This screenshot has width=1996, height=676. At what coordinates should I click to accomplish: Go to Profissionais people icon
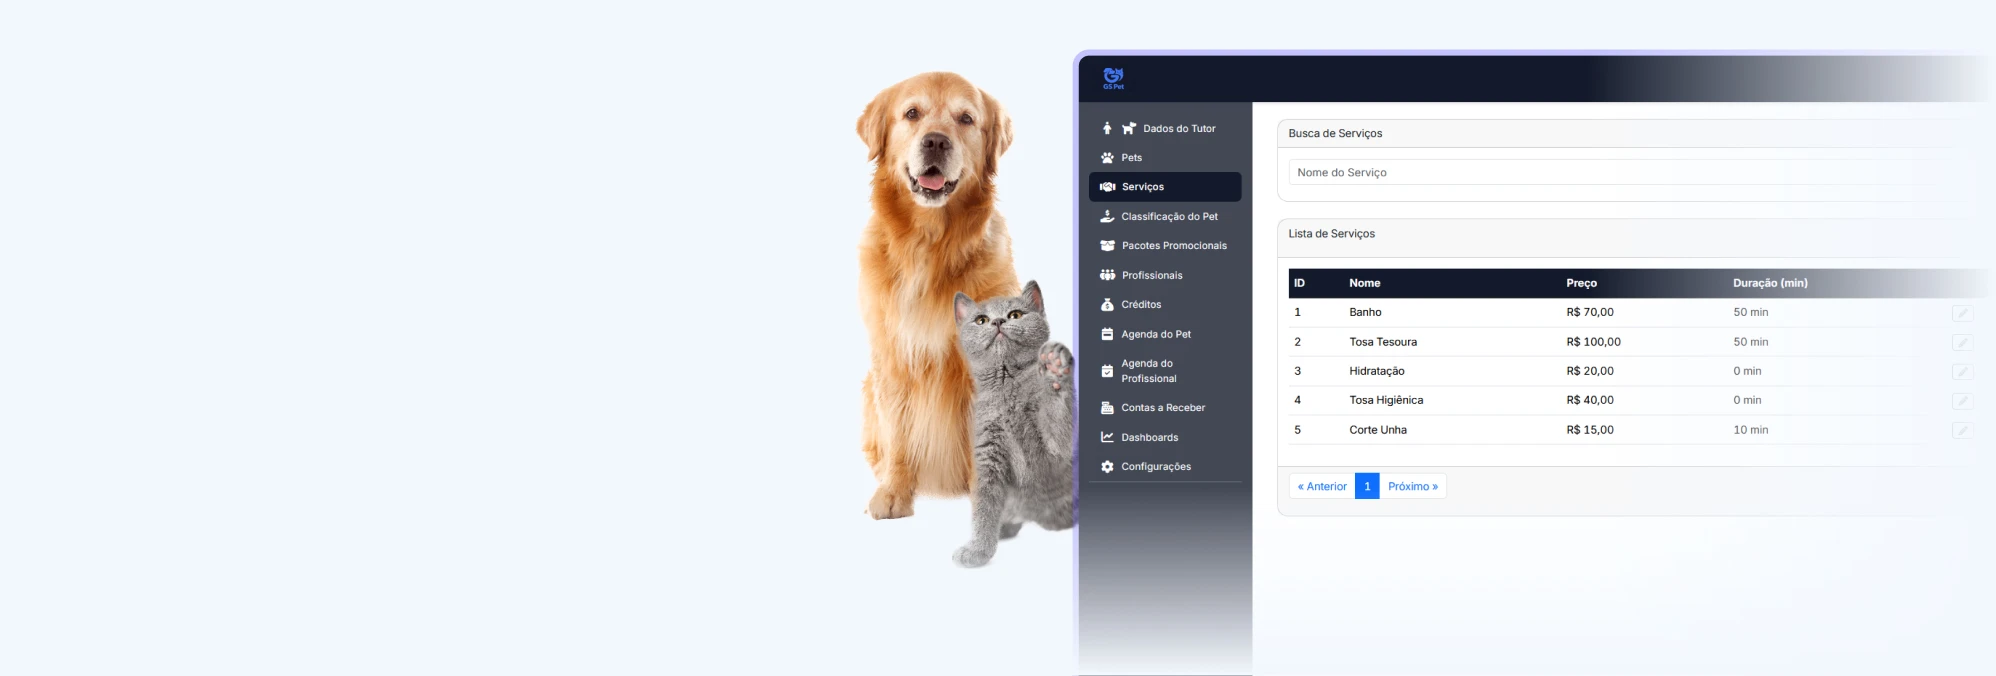1107,275
